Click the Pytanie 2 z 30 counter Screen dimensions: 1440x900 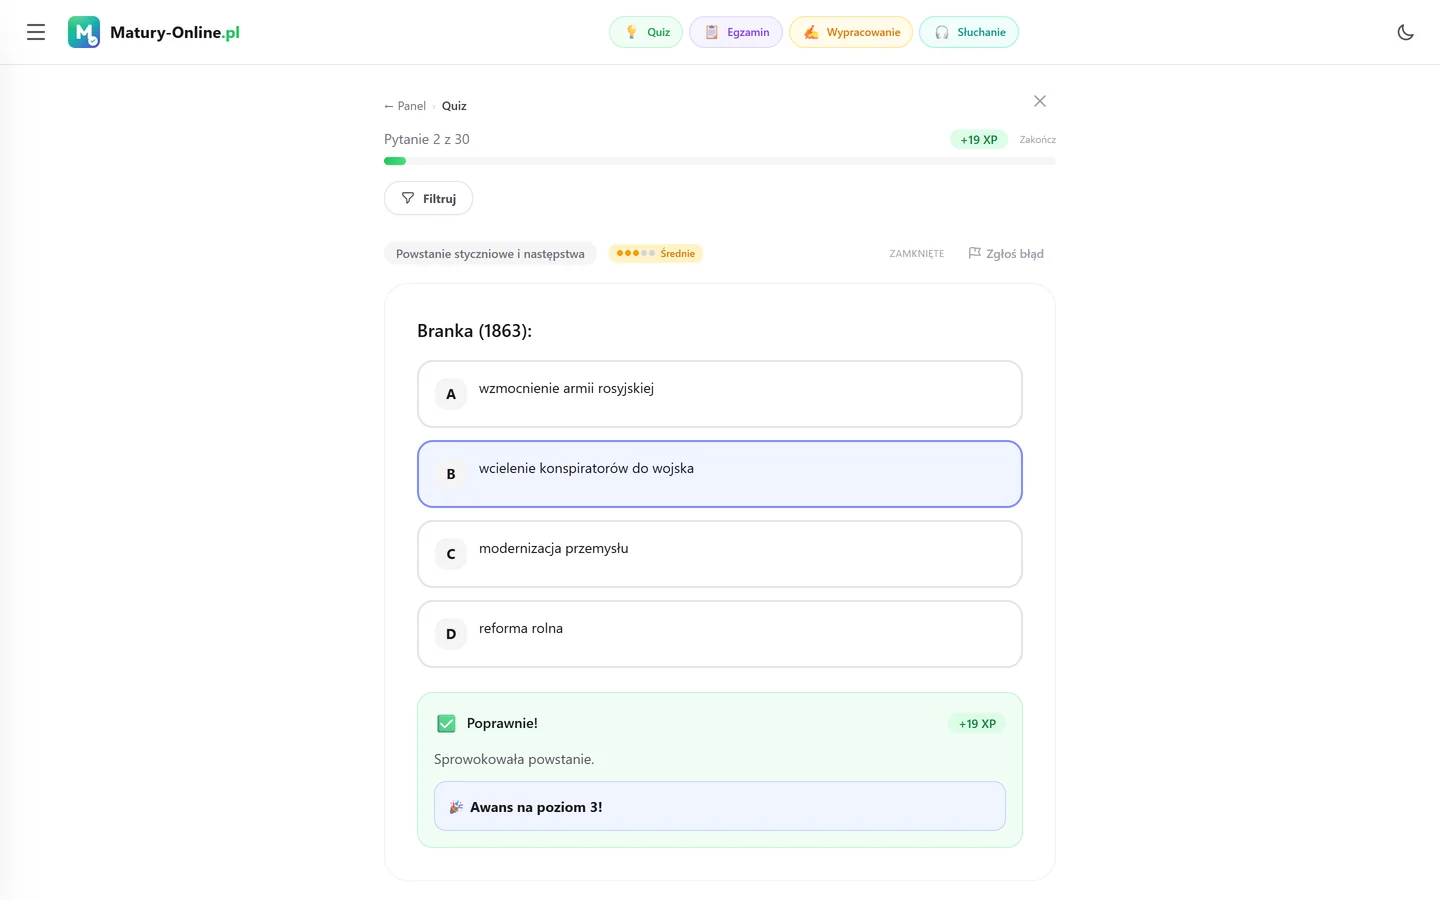point(427,139)
